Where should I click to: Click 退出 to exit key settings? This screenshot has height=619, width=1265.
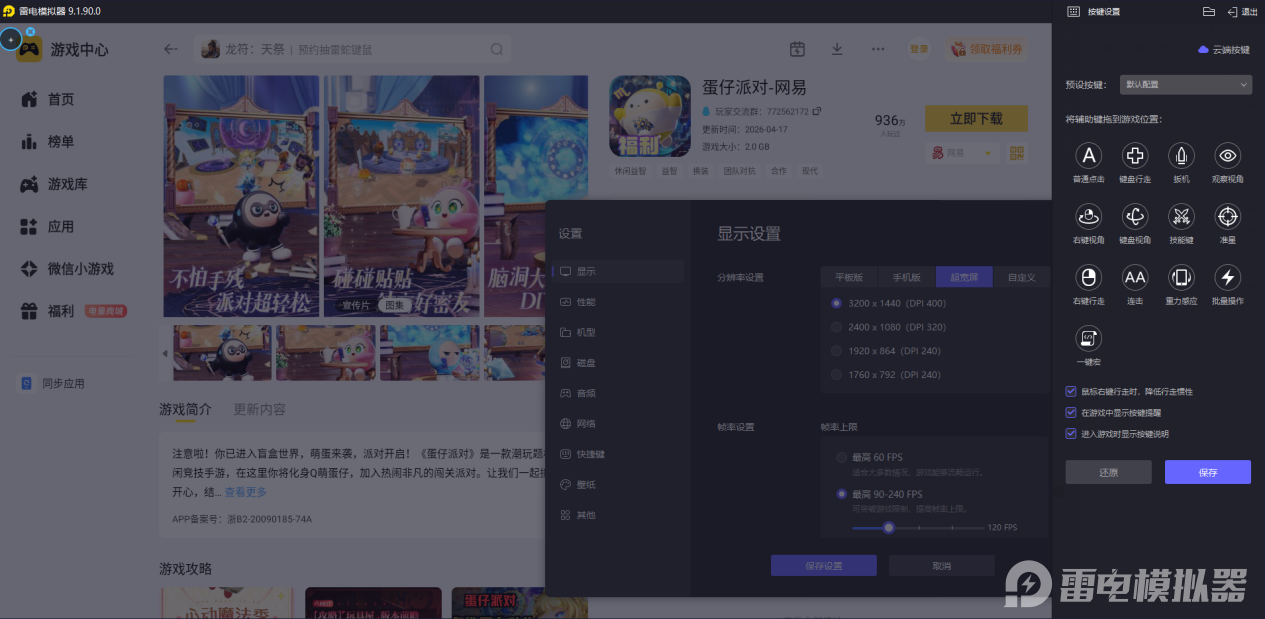coord(1243,11)
